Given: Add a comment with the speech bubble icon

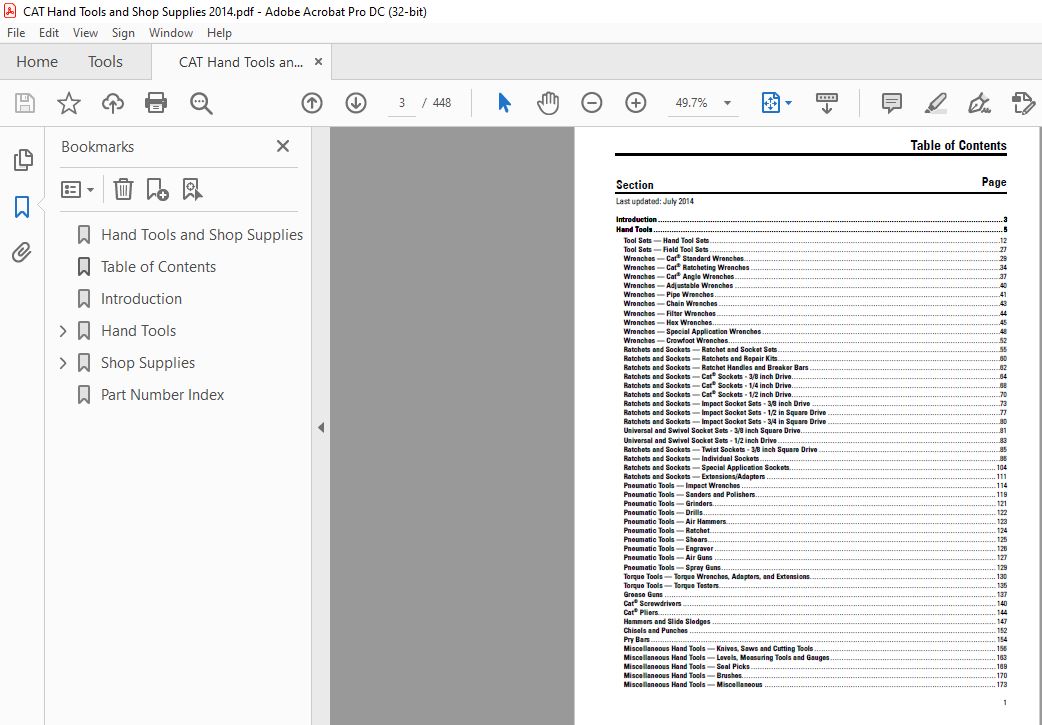Looking at the screenshot, I should (x=891, y=103).
